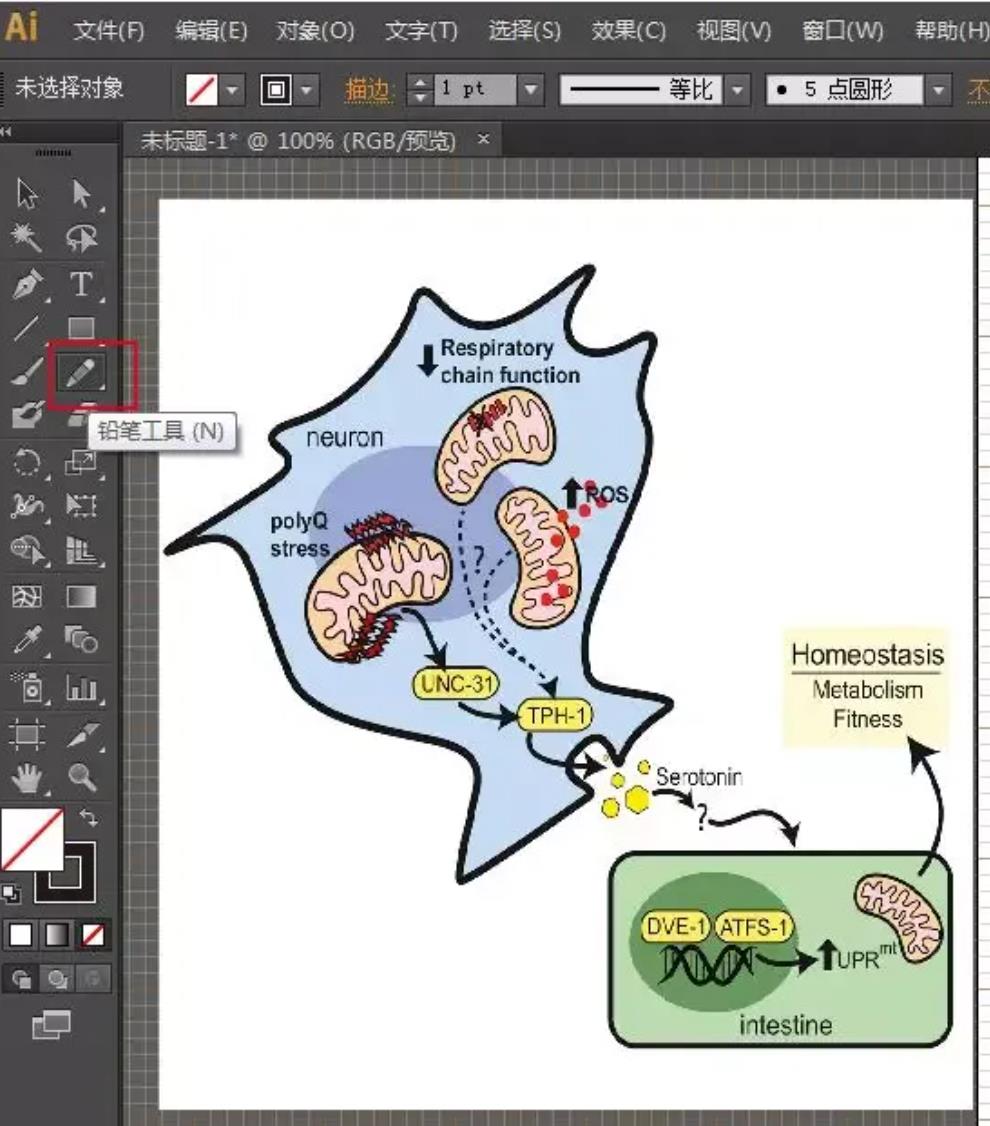This screenshot has height=1126, width=990.
Task: Open the fill color dropdown in control bar
Action: [x=232, y=90]
